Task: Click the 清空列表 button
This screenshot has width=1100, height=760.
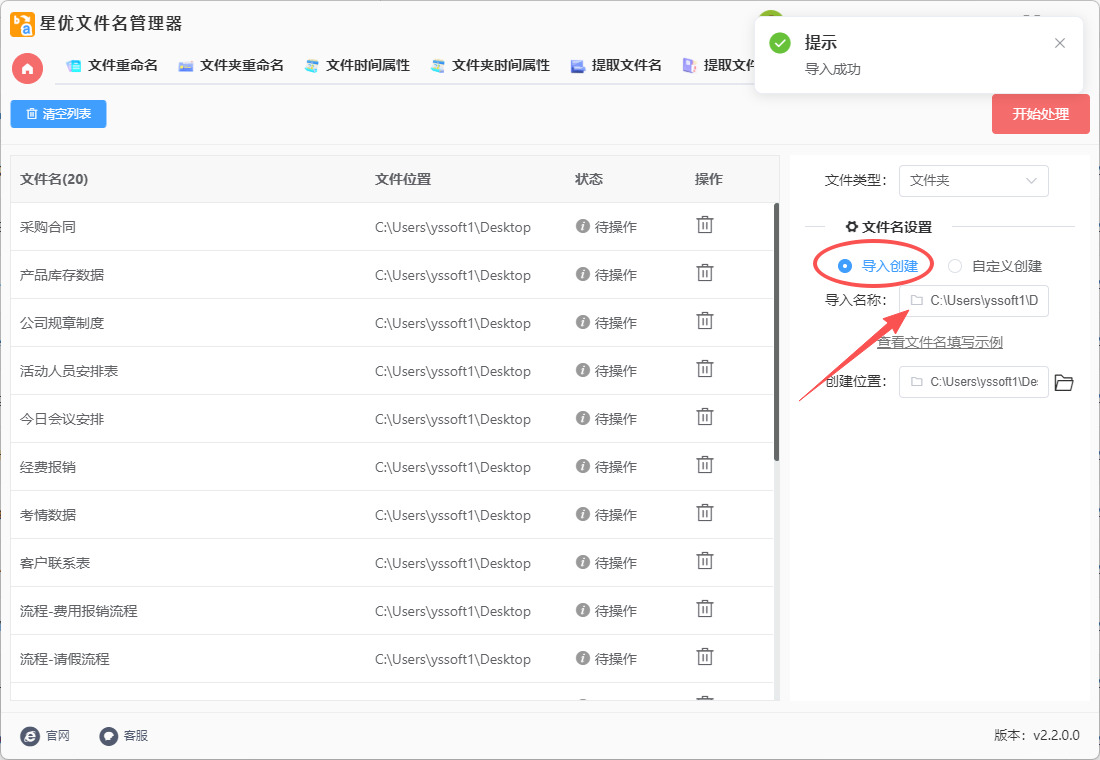Action: pyautogui.click(x=58, y=114)
